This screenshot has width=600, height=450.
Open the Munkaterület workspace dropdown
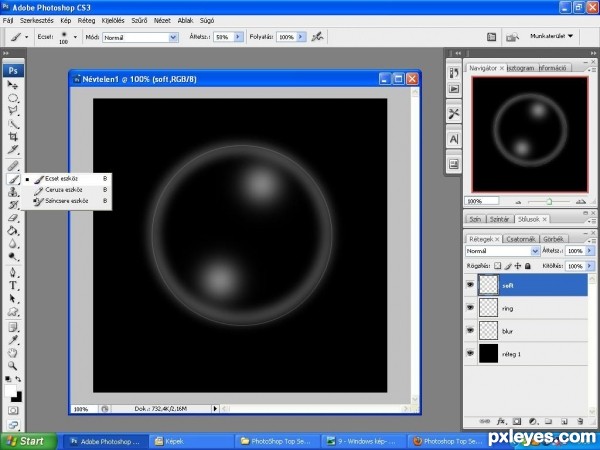point(551,36)
